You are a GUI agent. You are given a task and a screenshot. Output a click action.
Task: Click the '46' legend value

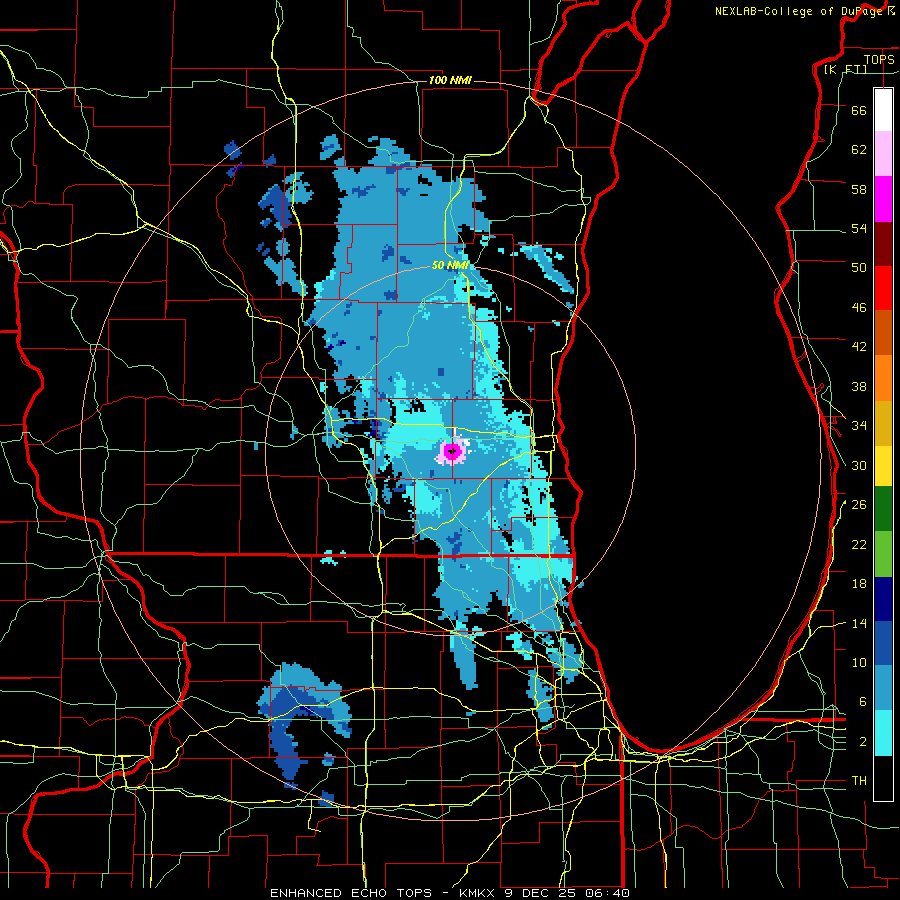(859, 308)
